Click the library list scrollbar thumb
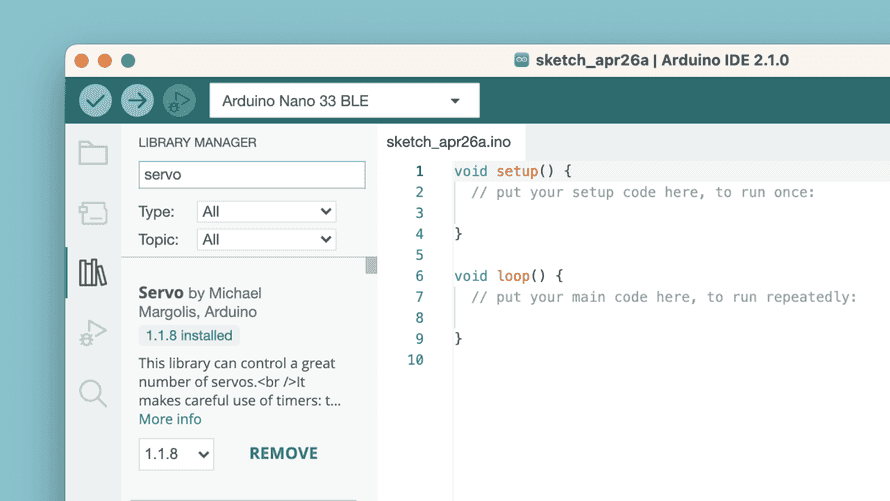The image size is (890, 501). pyautogui.click(x=371, y=265)
